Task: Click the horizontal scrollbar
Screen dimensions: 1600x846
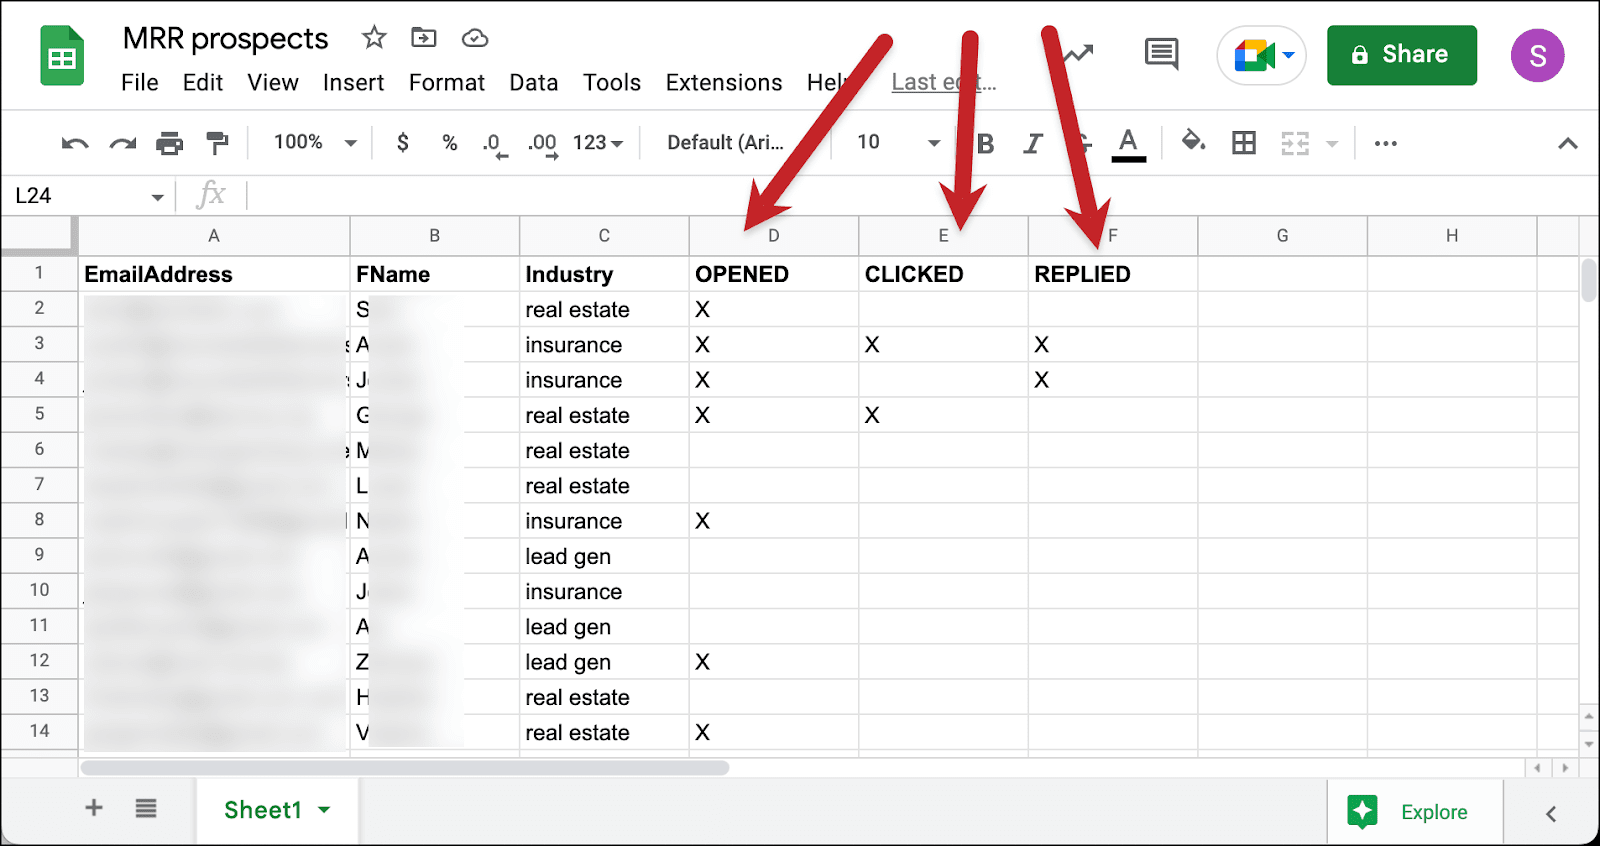Action: tap(405, 768)
